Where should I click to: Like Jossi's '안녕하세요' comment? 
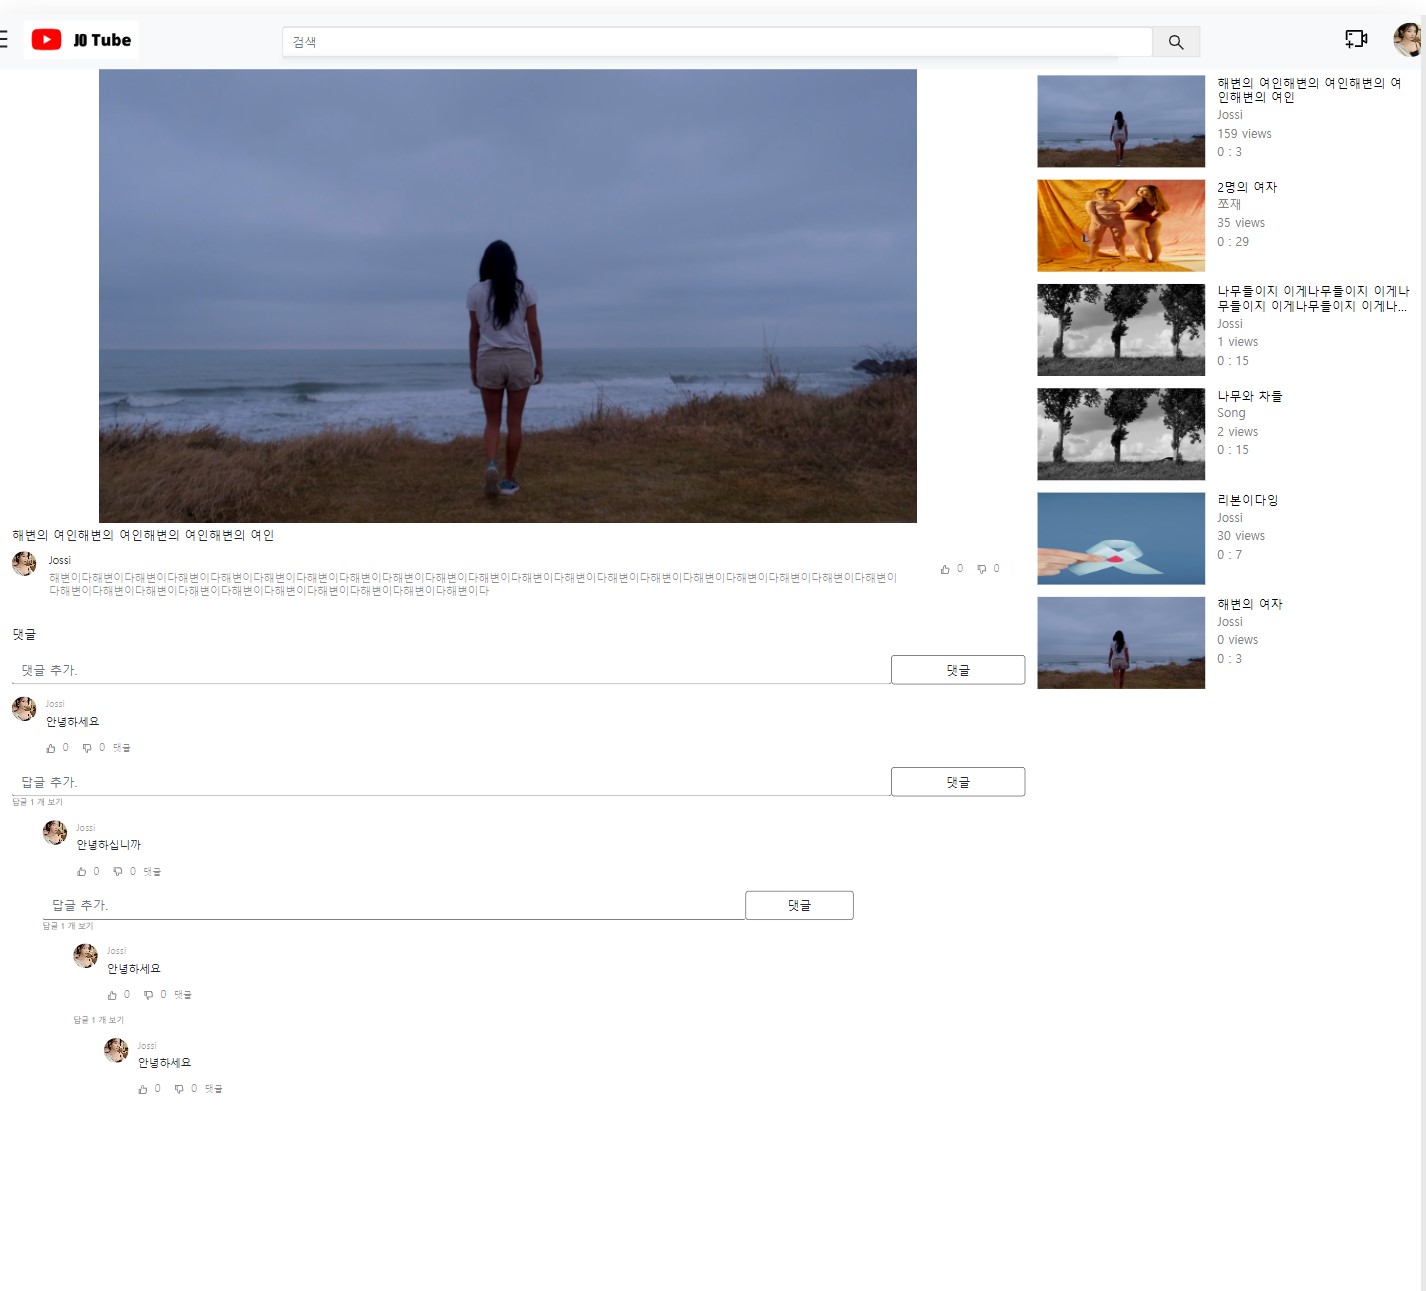[52, 747]
